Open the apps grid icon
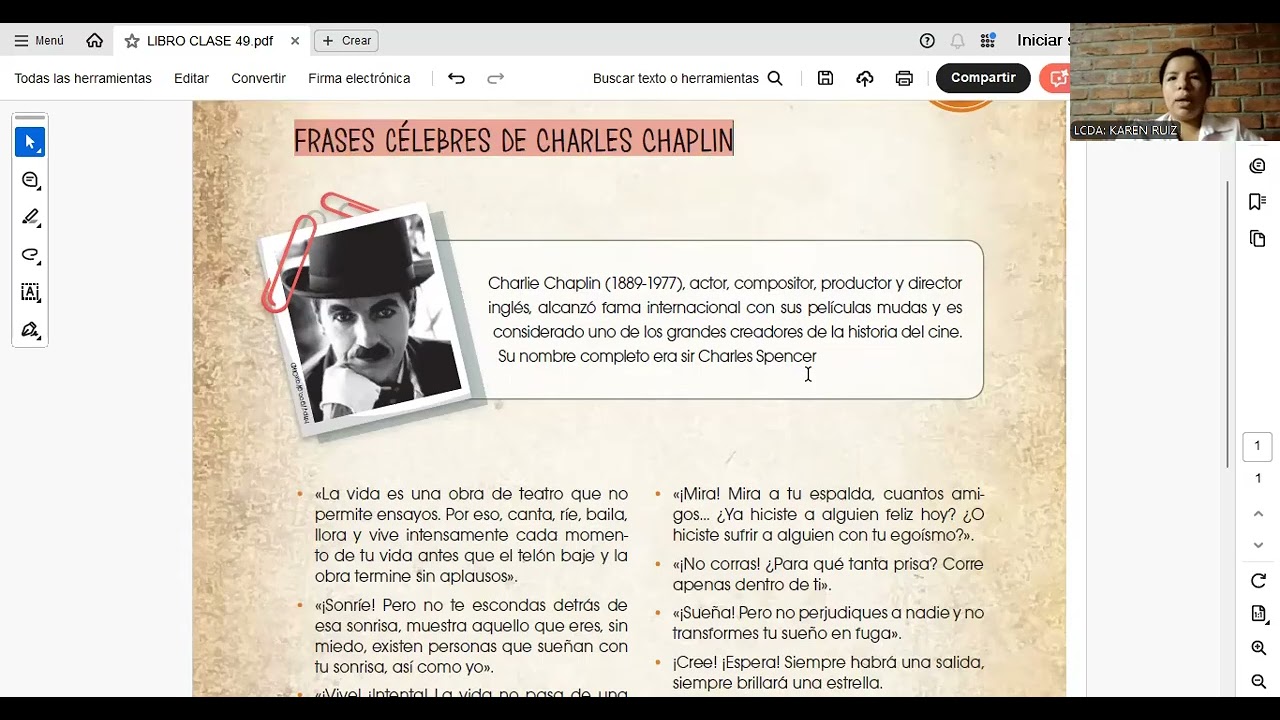 click(988, 41)
